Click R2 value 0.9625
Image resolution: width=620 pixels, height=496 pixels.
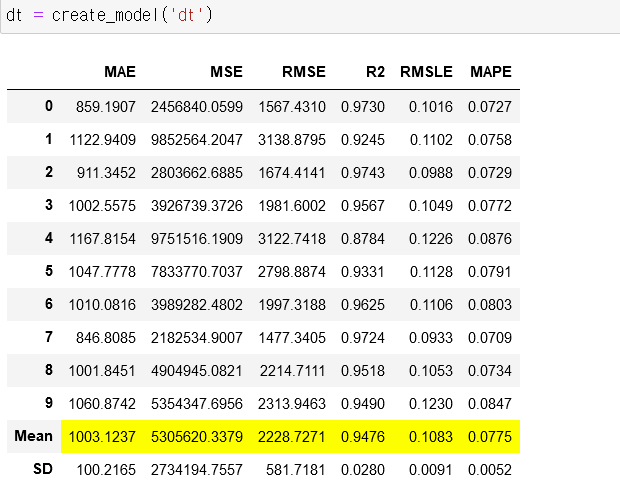[363, 305]
